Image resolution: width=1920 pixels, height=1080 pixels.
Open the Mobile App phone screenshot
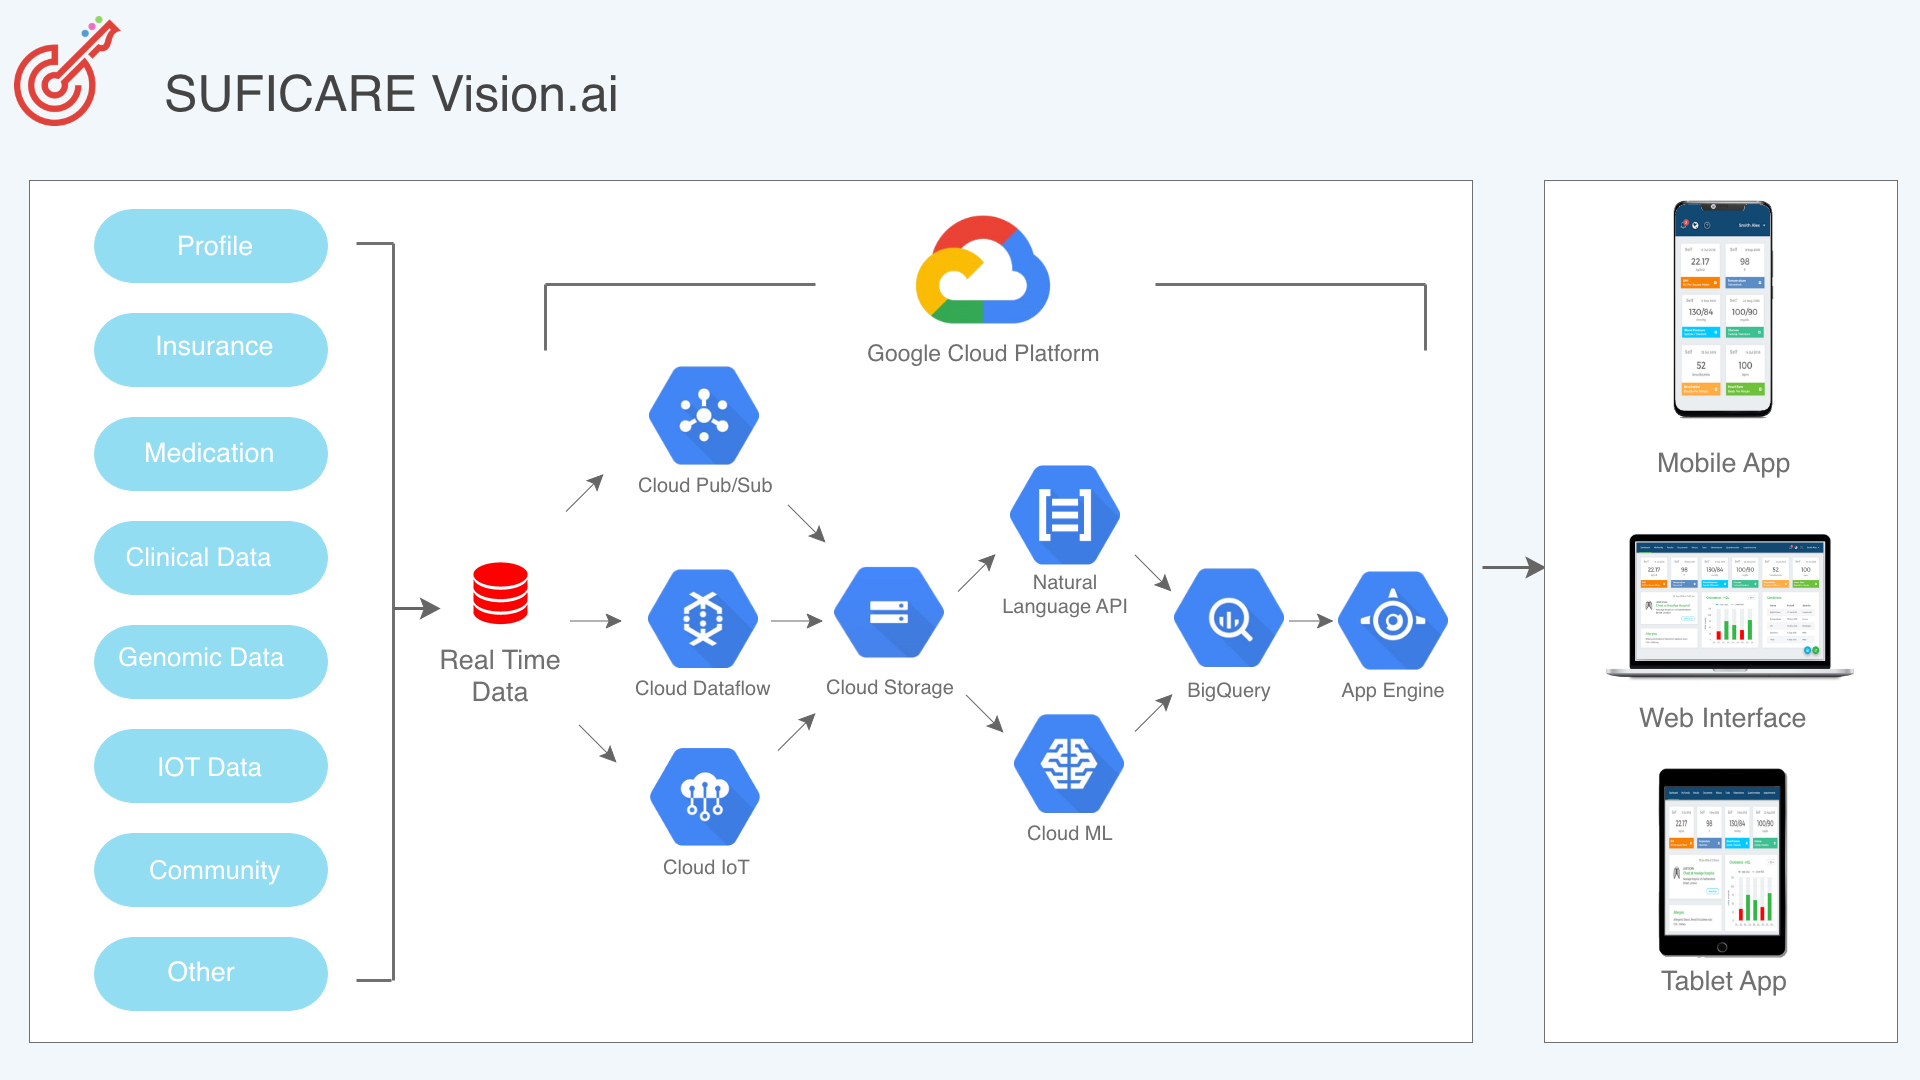point(1723,309)
